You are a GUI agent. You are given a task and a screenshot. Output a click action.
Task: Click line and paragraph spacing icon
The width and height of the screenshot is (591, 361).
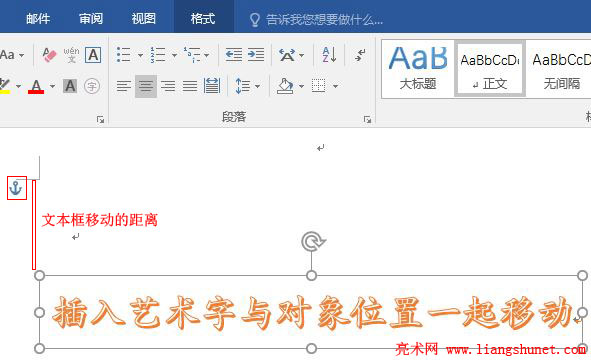(243, 86)
